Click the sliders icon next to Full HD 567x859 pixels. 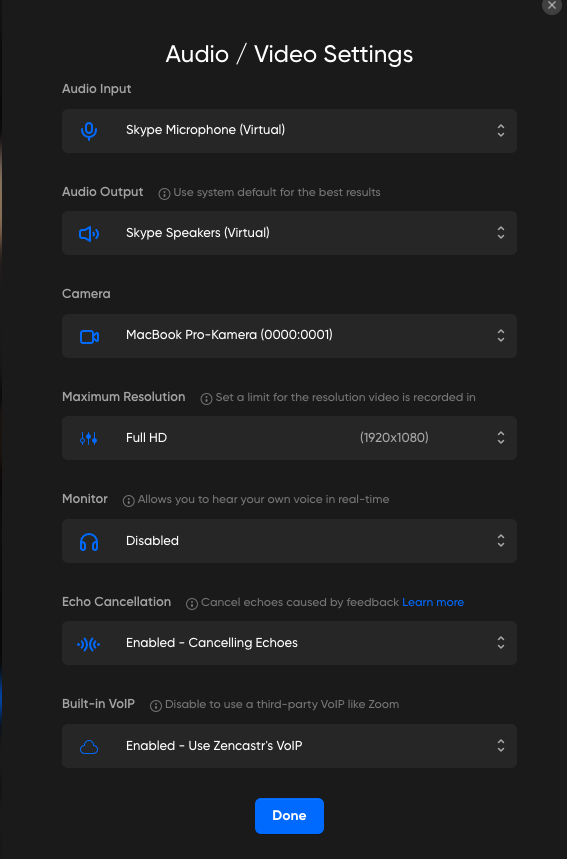(89, 438)
